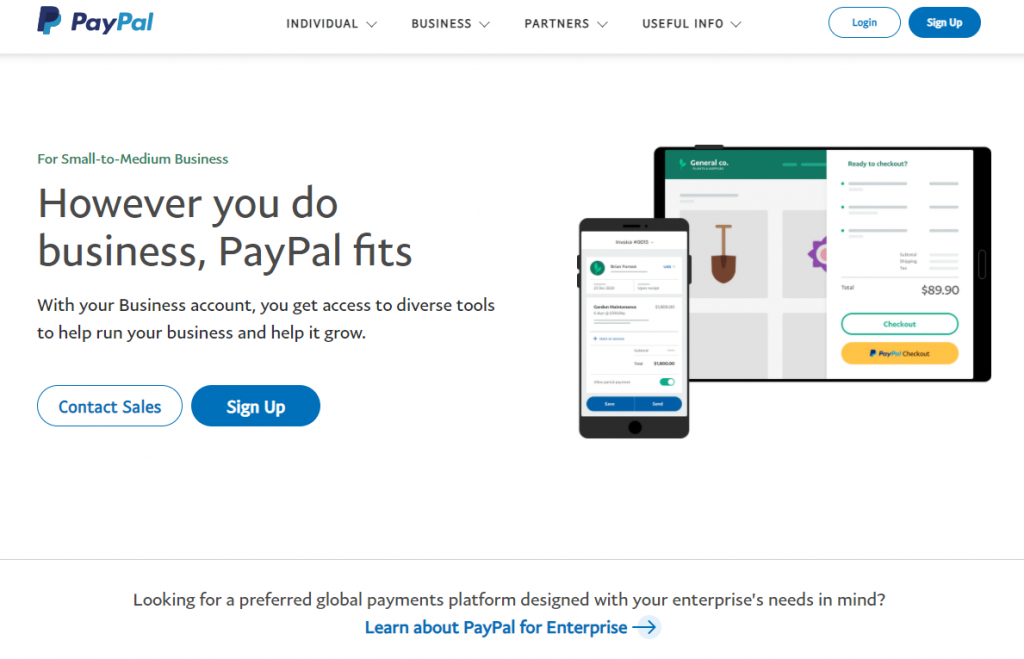The width and height of the screenshot is (1024, 659).
Task: Toggle the partial payment switch on phone
Action: 667,382
